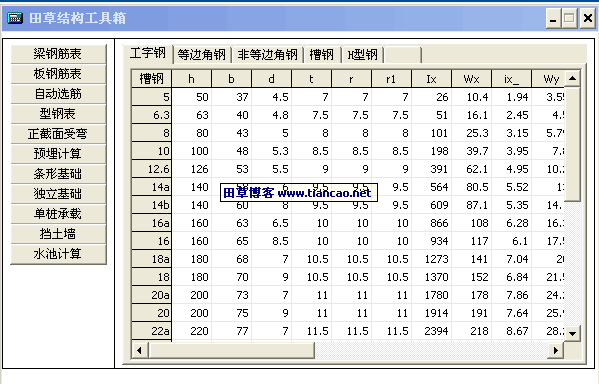Select the r column header
This screenshot has height=384, width=599.
point(352,79)
